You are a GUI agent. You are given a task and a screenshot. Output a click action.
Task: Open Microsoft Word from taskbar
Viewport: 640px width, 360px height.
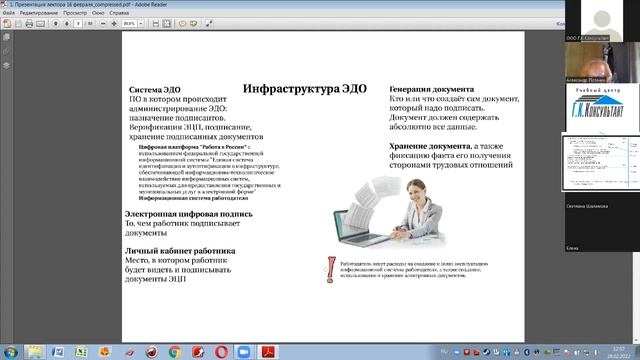pos(58,352)
